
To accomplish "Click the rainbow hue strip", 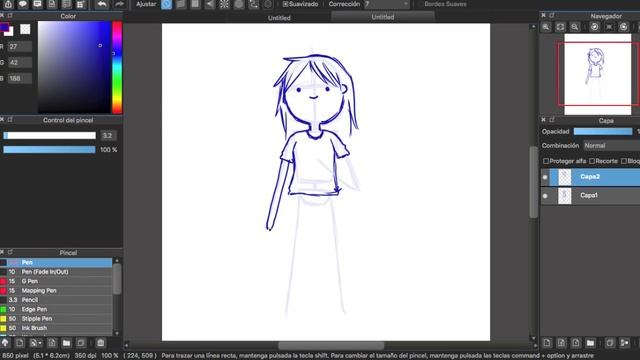I will 117,67.
